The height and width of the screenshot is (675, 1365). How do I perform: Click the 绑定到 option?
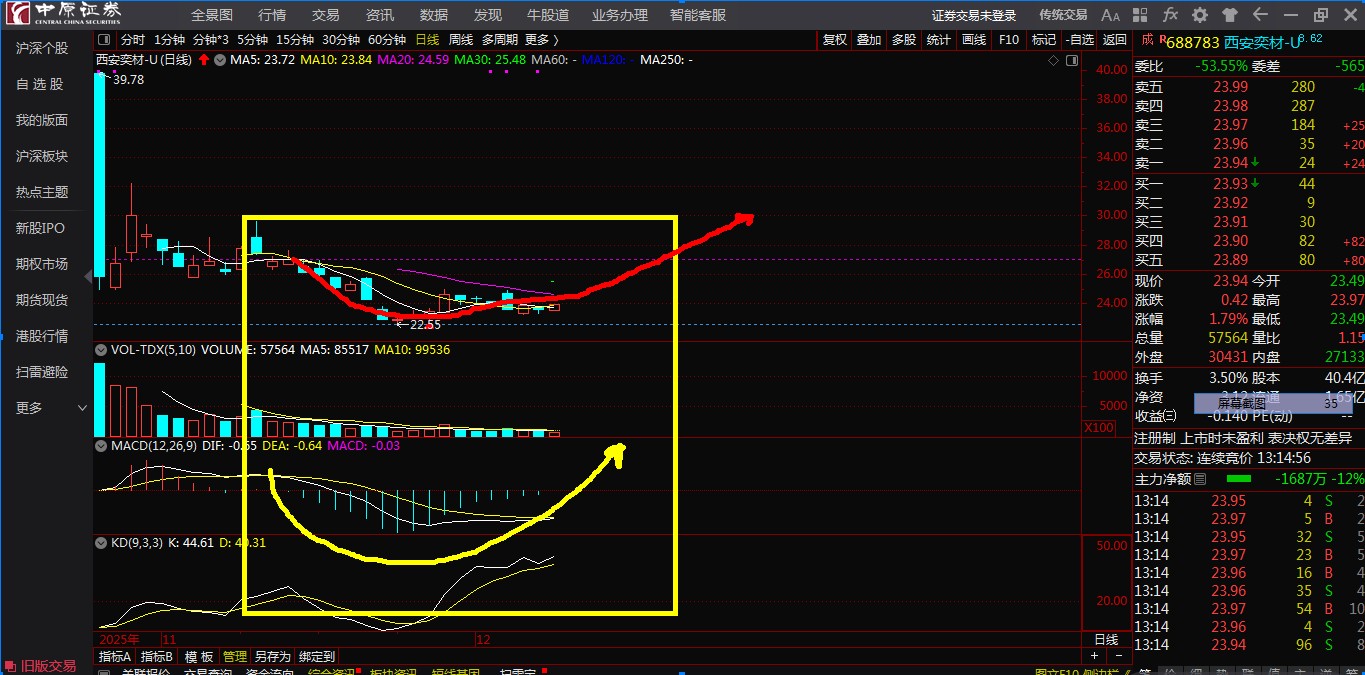(317, 657)
